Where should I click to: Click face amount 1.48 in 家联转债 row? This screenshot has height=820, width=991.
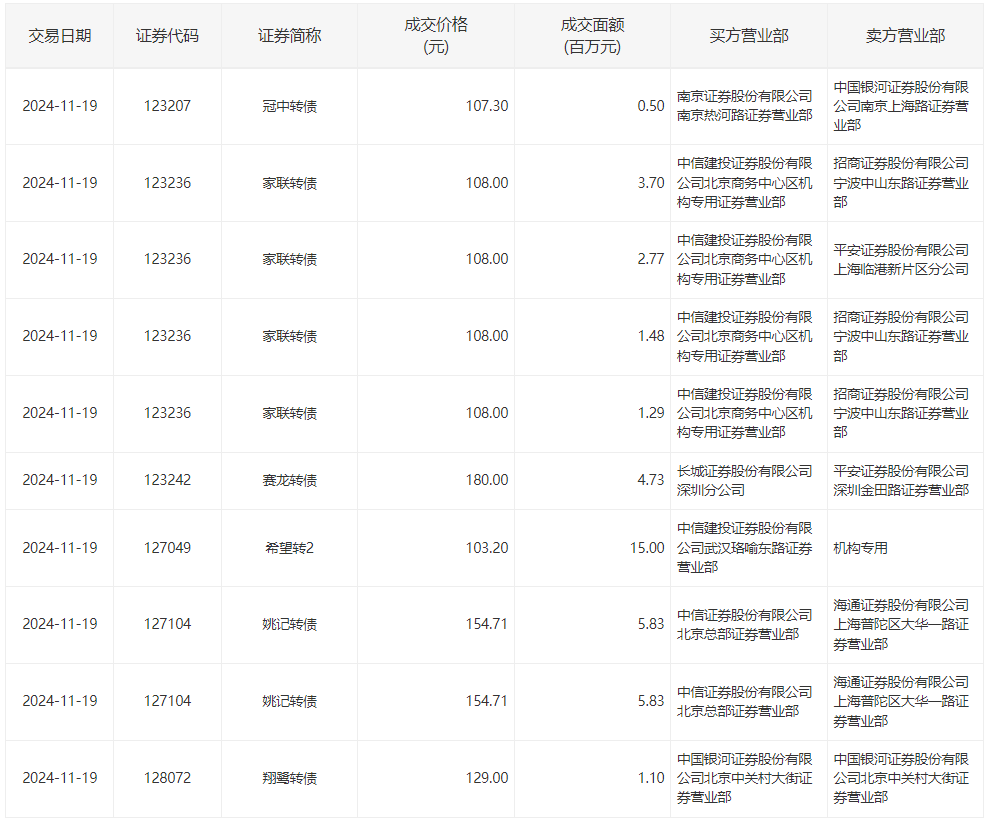651,336
